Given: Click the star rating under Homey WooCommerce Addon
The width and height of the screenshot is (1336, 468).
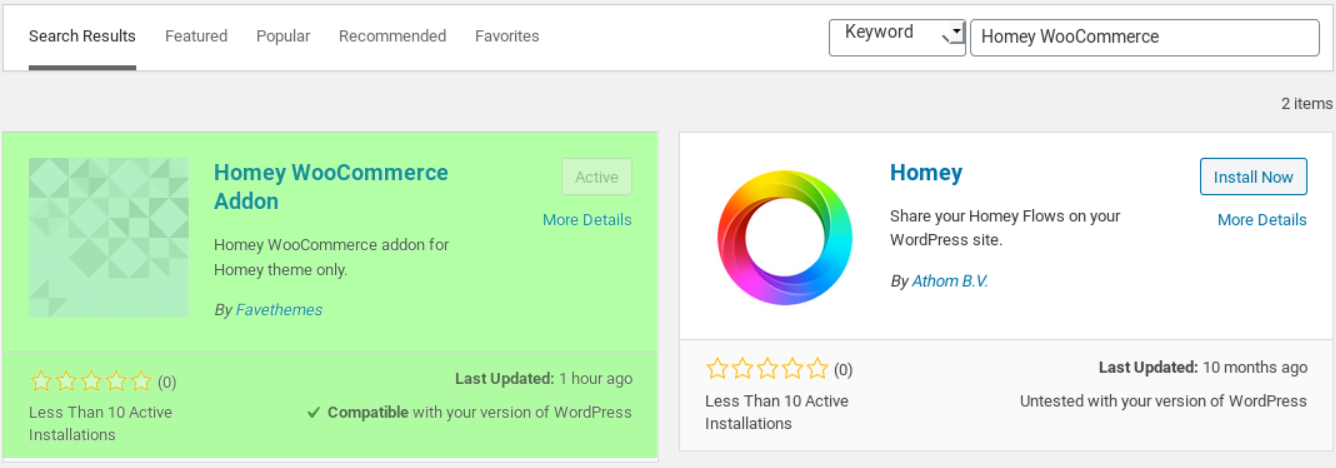Looking at the screenshot, I should 91,381.
